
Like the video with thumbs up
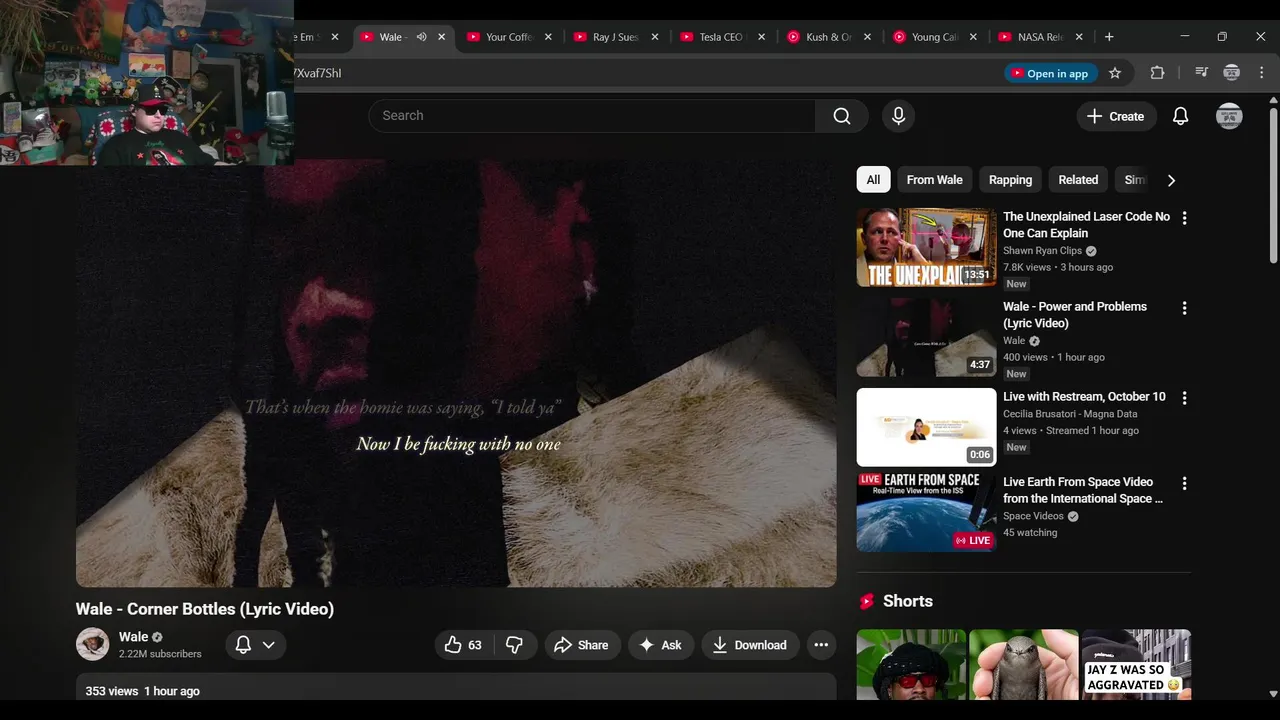tap(463, 645)
